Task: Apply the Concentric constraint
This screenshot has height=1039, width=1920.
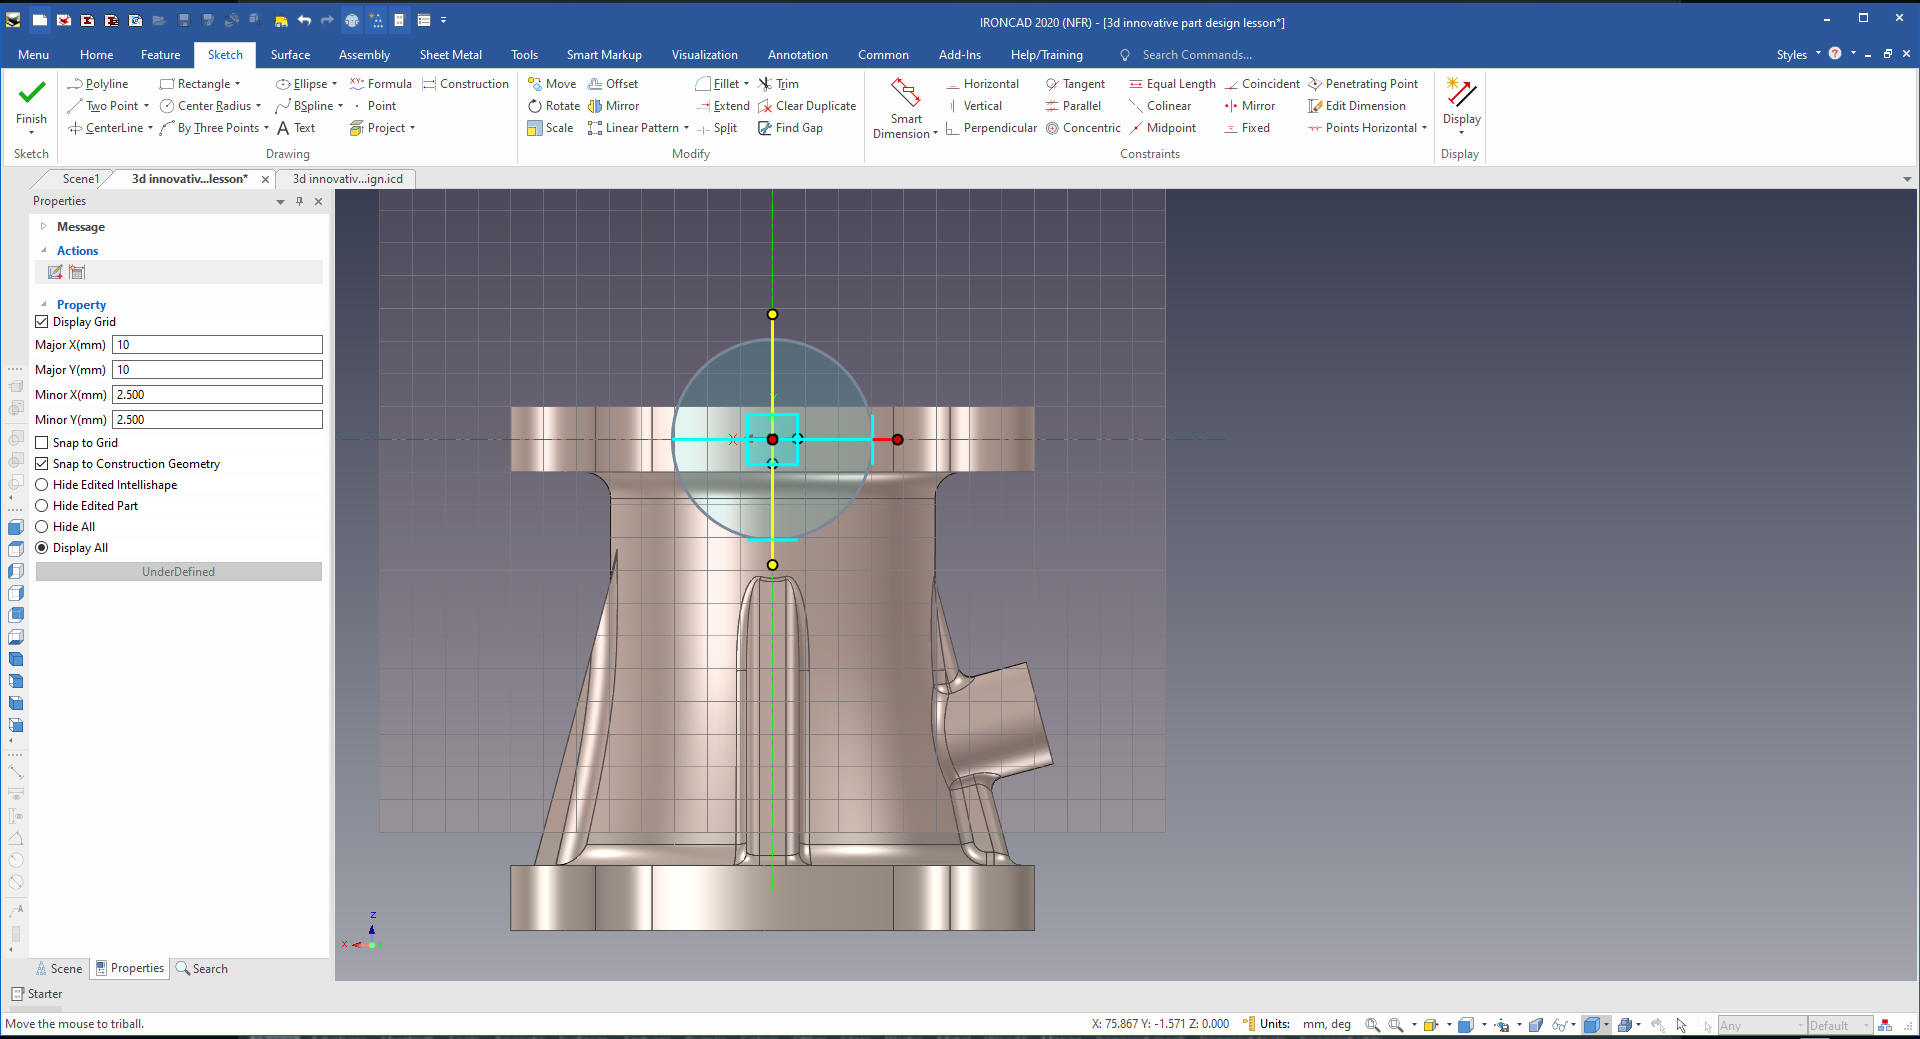Action: (1083, 128)
